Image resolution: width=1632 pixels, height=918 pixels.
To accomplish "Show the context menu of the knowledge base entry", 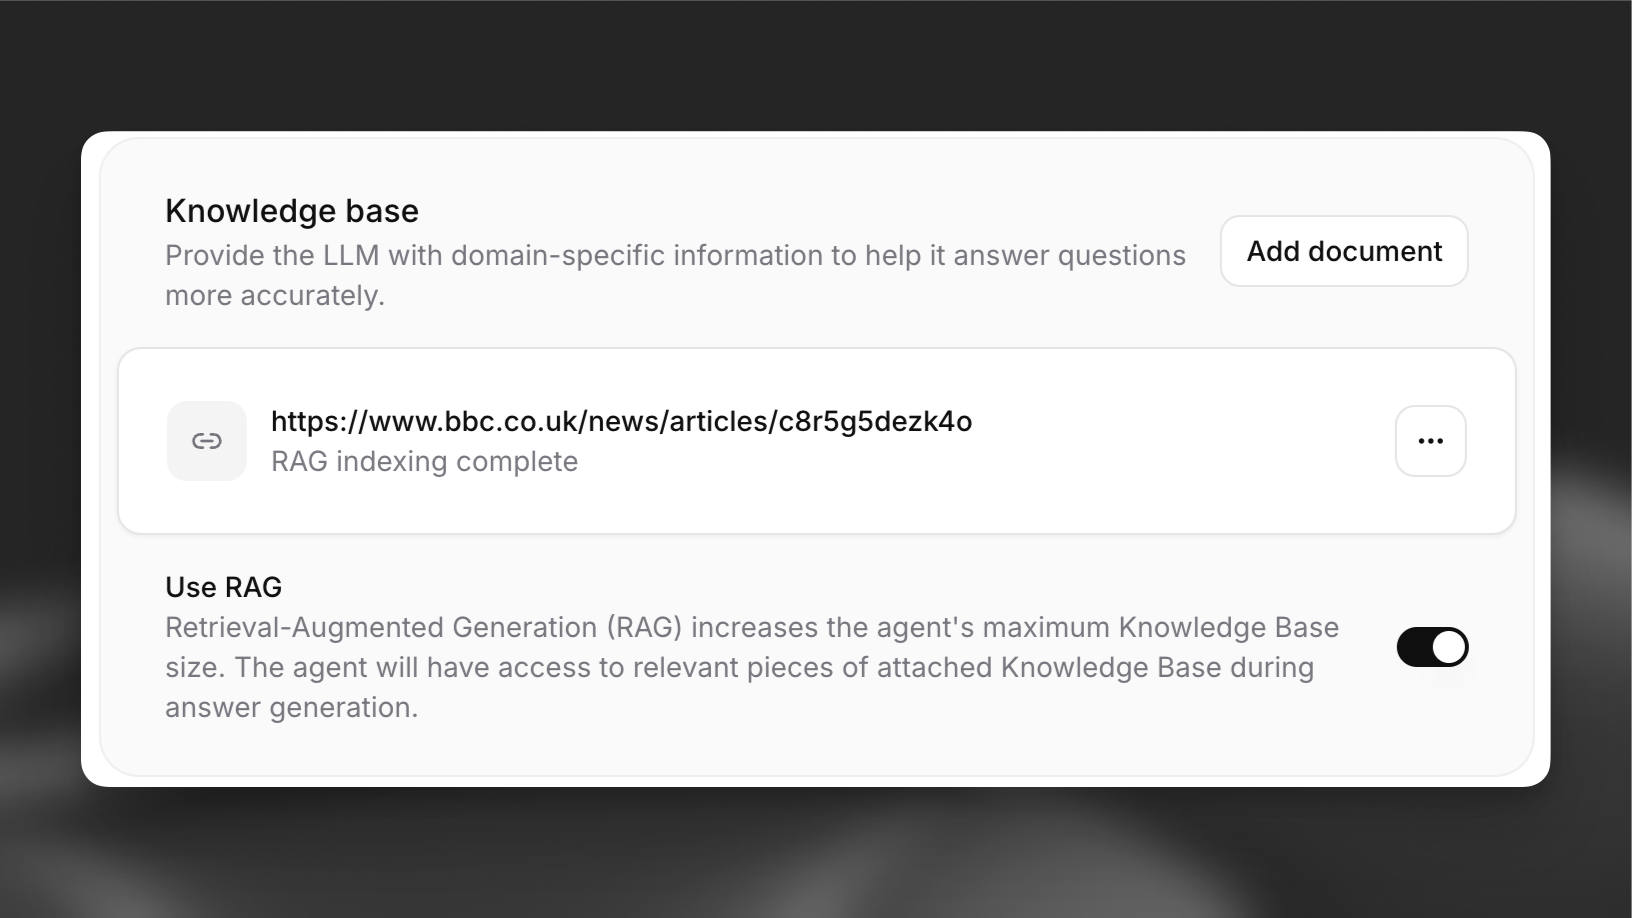I will point(1430,440).
